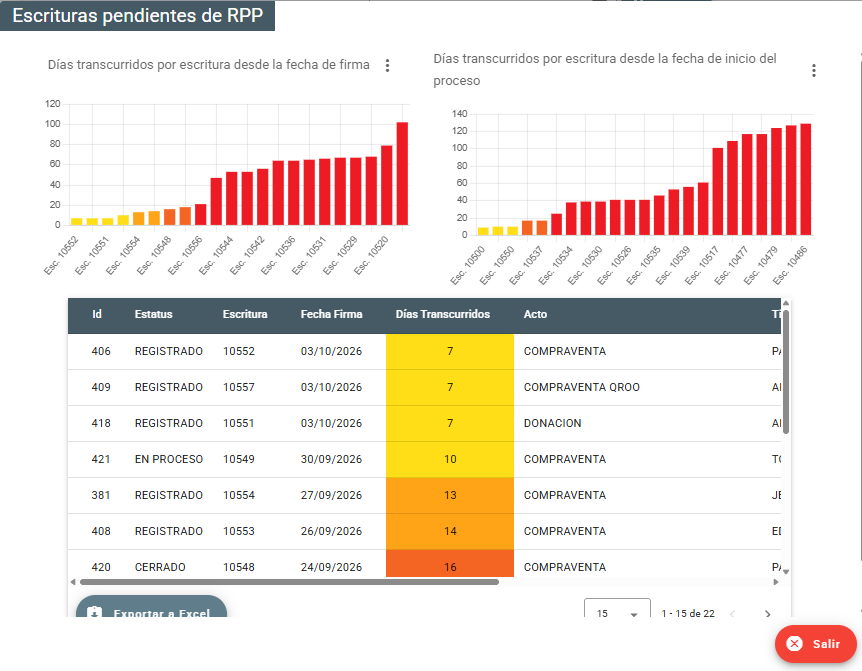Go to the next table page

pyautogui.click(x=767, y=613)
